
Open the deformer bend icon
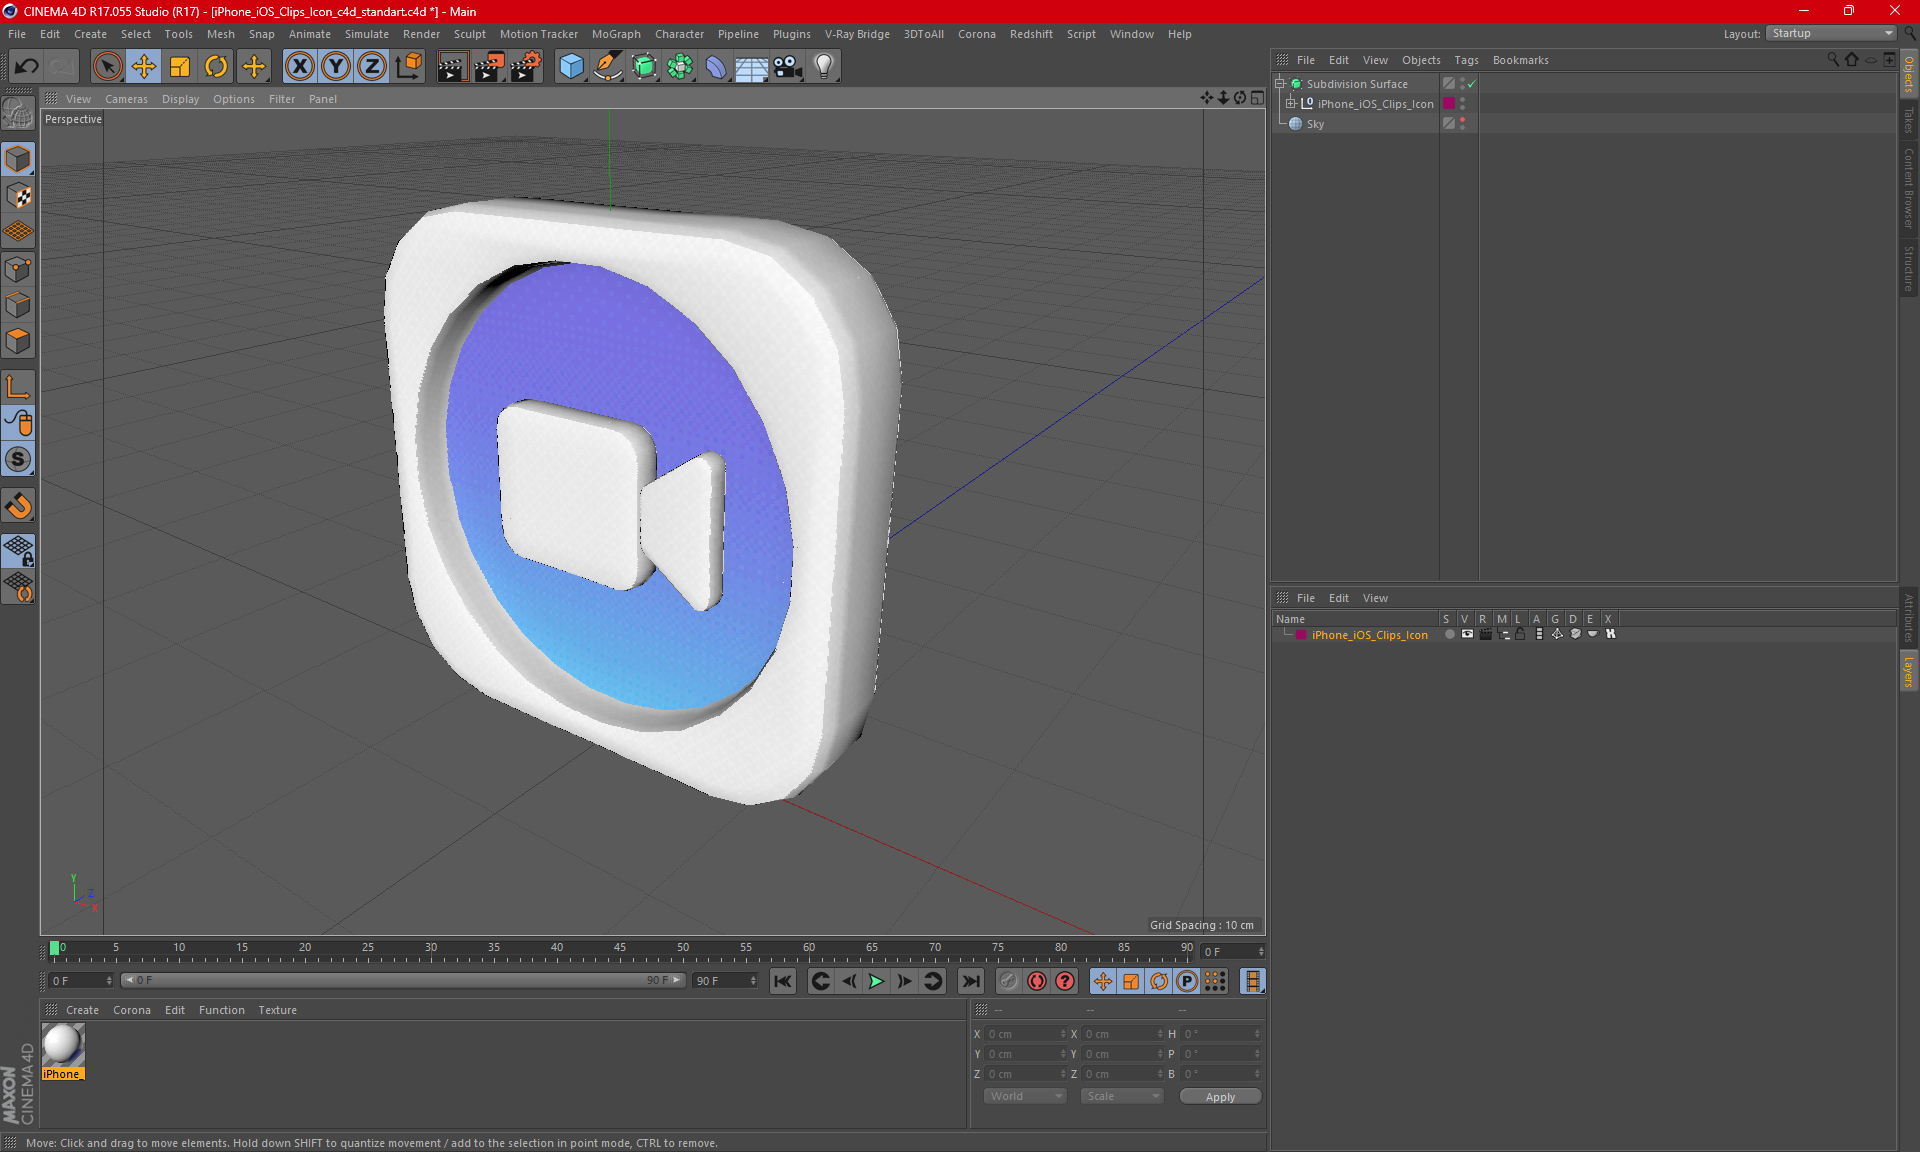(716, 66)
